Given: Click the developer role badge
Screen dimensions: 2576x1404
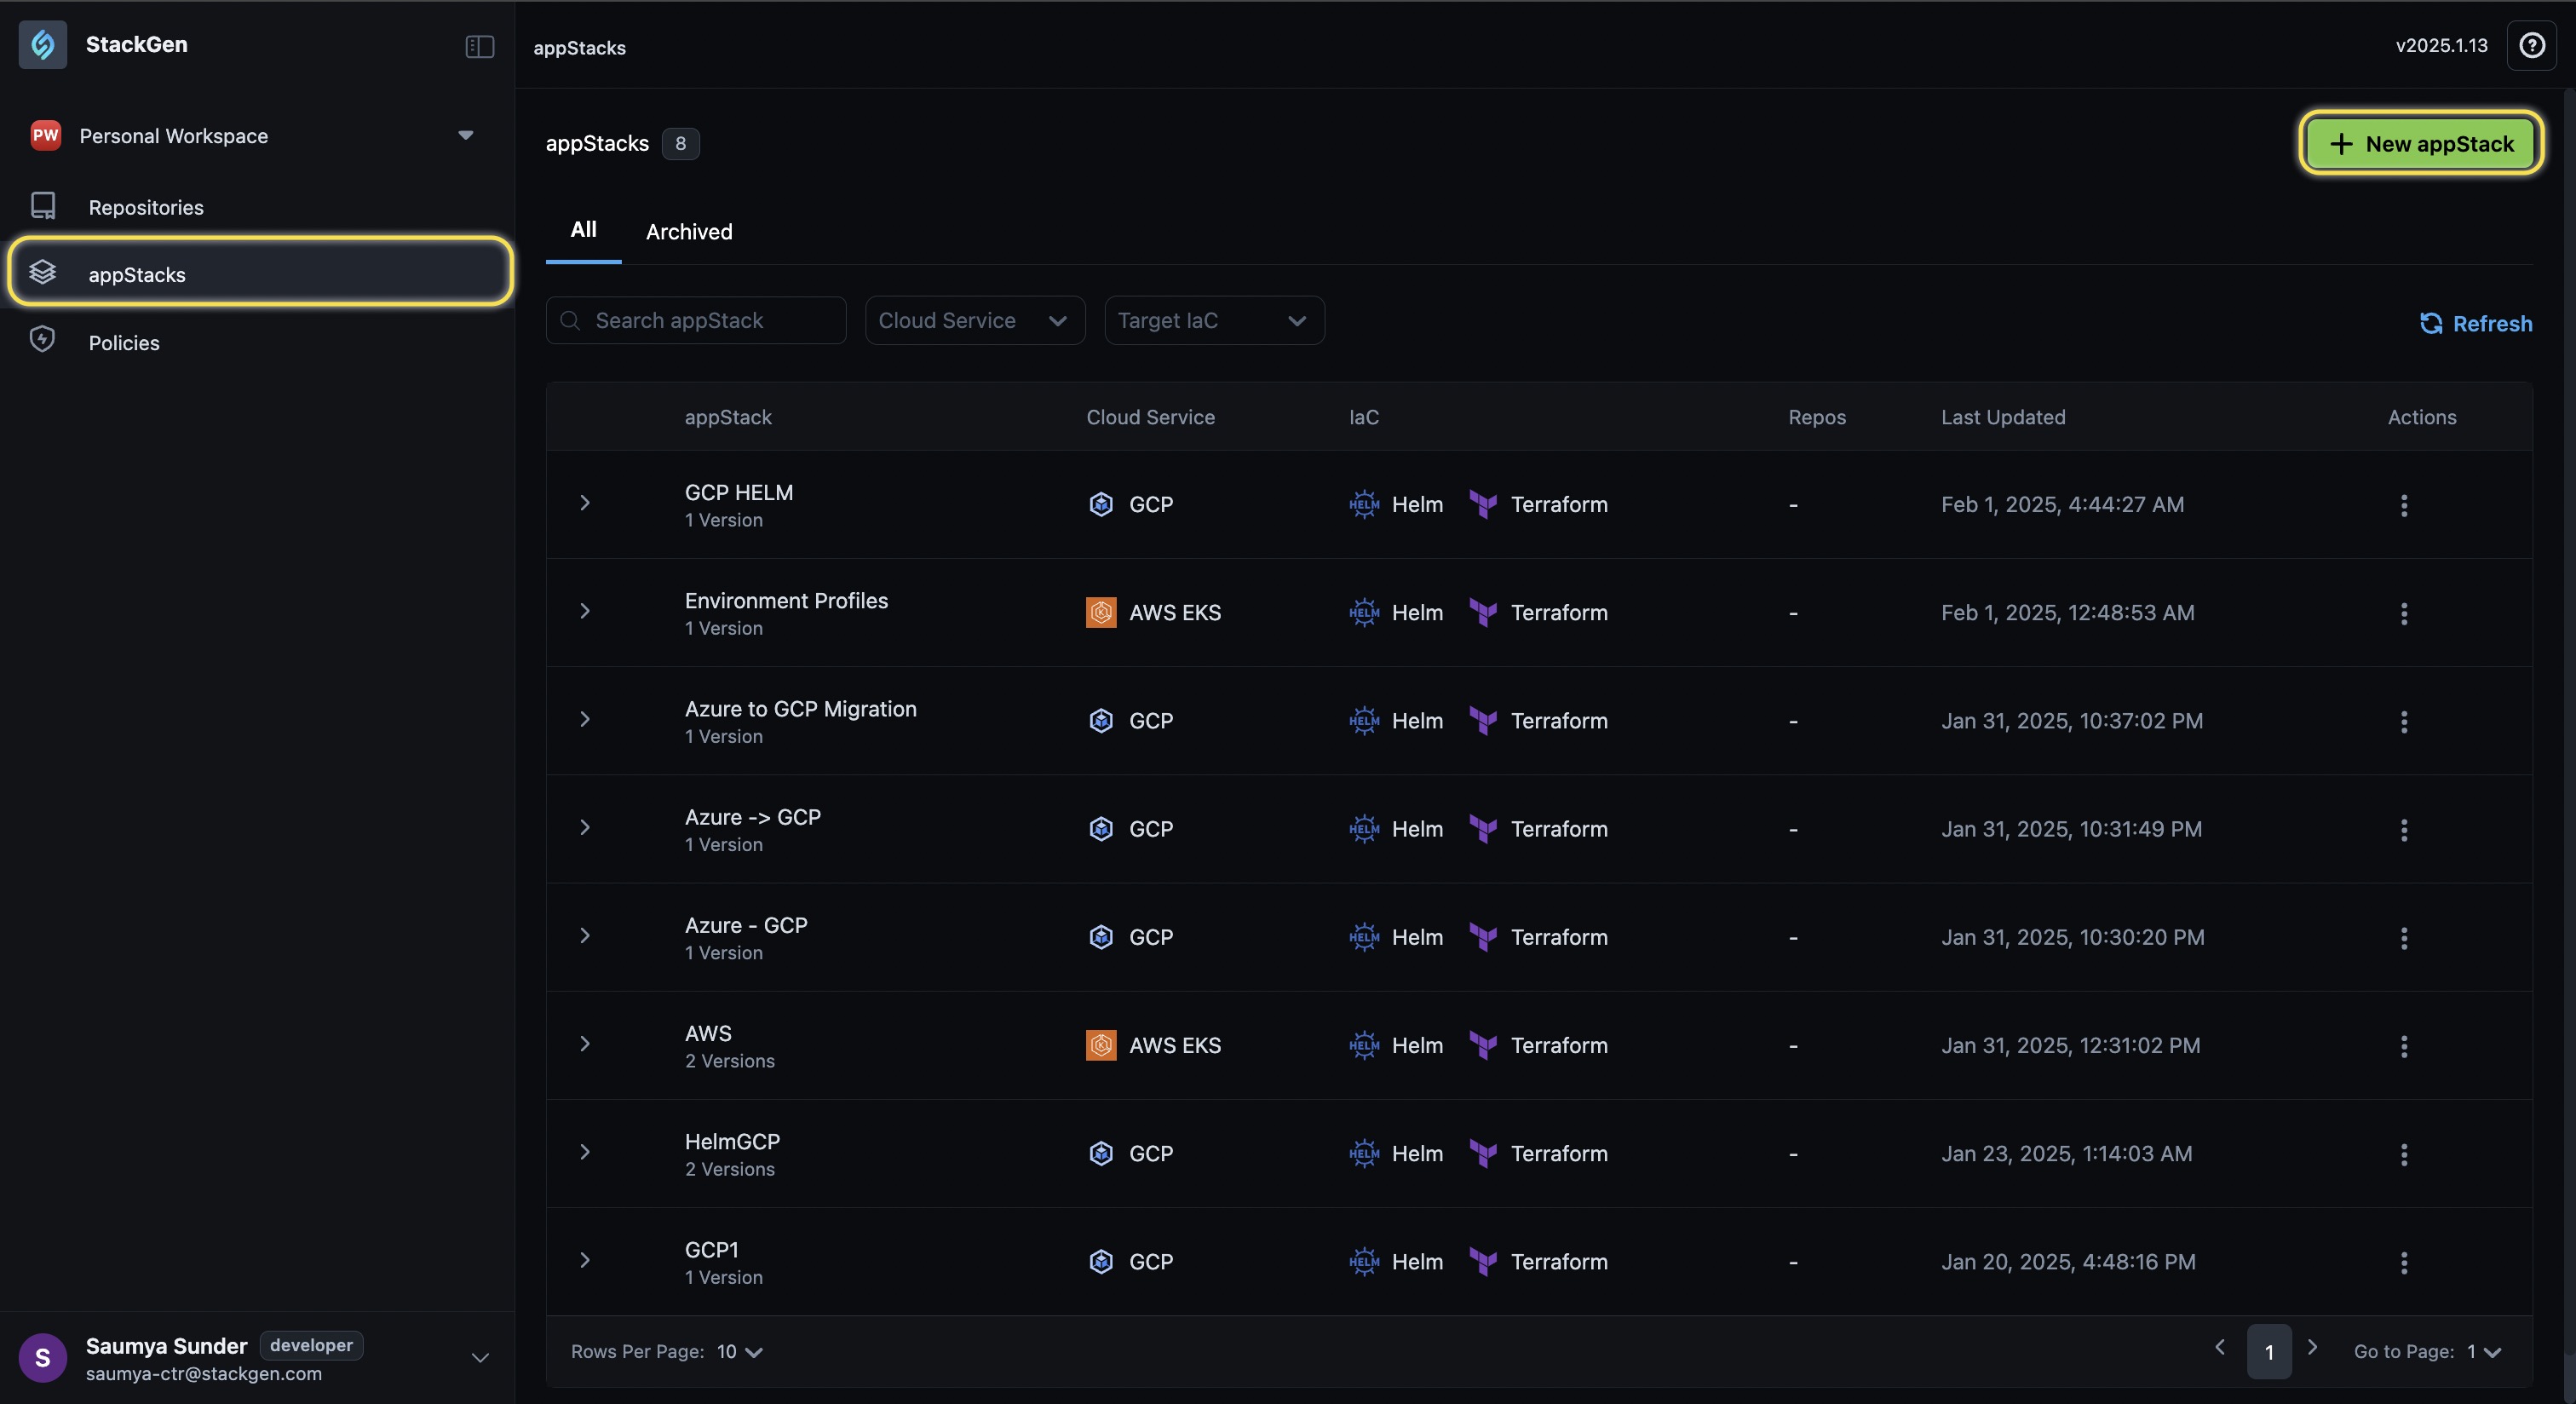Looking at the screenshot, I should [311, 1345].
